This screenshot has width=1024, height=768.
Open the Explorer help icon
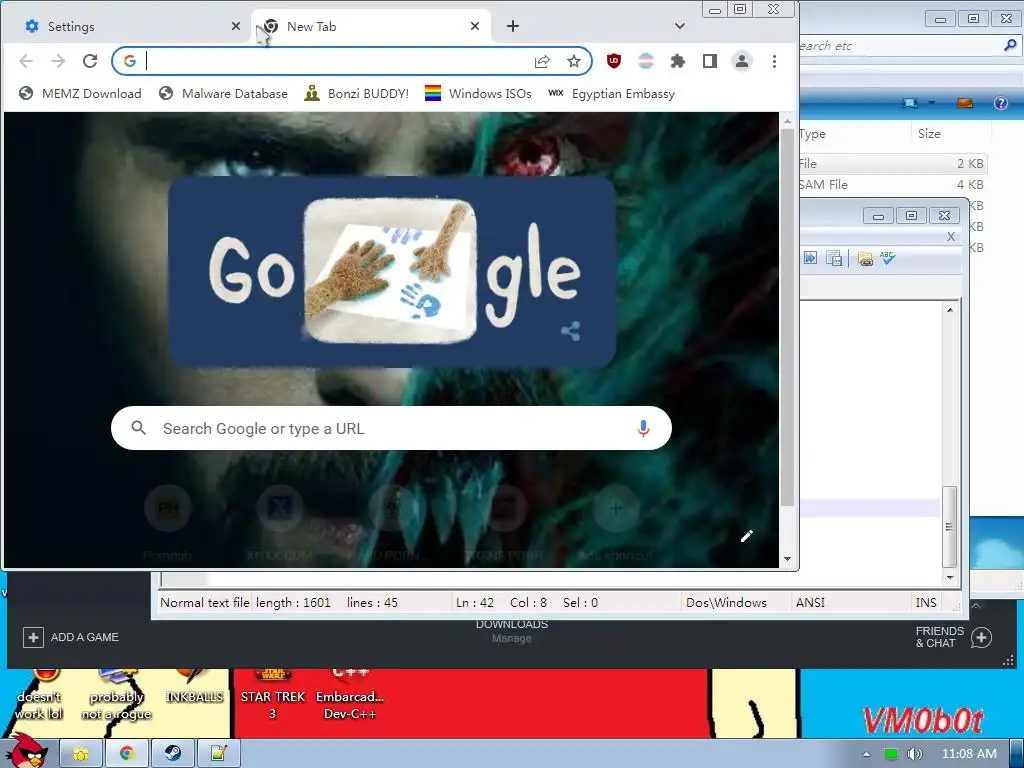point(1000,103)
